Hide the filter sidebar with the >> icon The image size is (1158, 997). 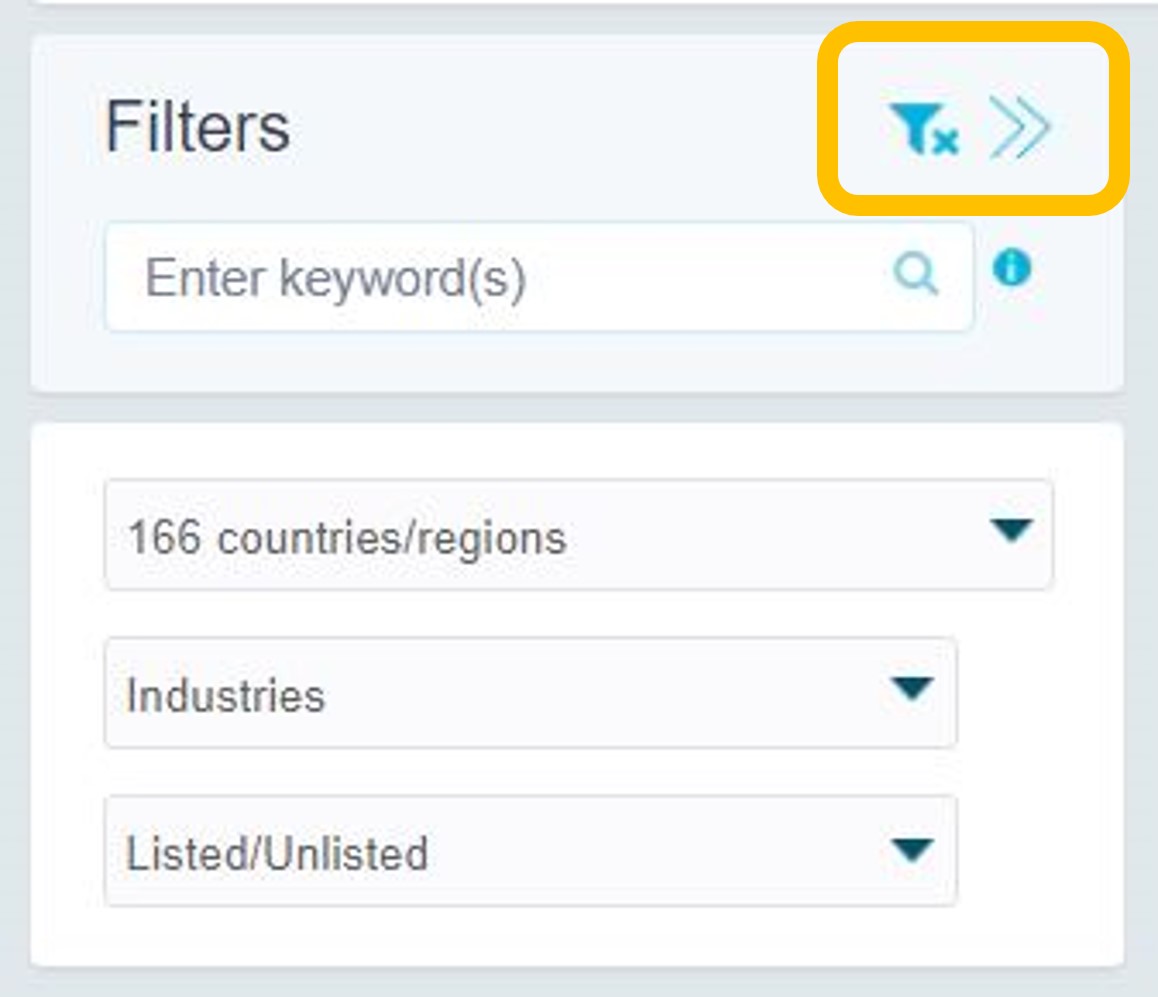coord(1019,129)
